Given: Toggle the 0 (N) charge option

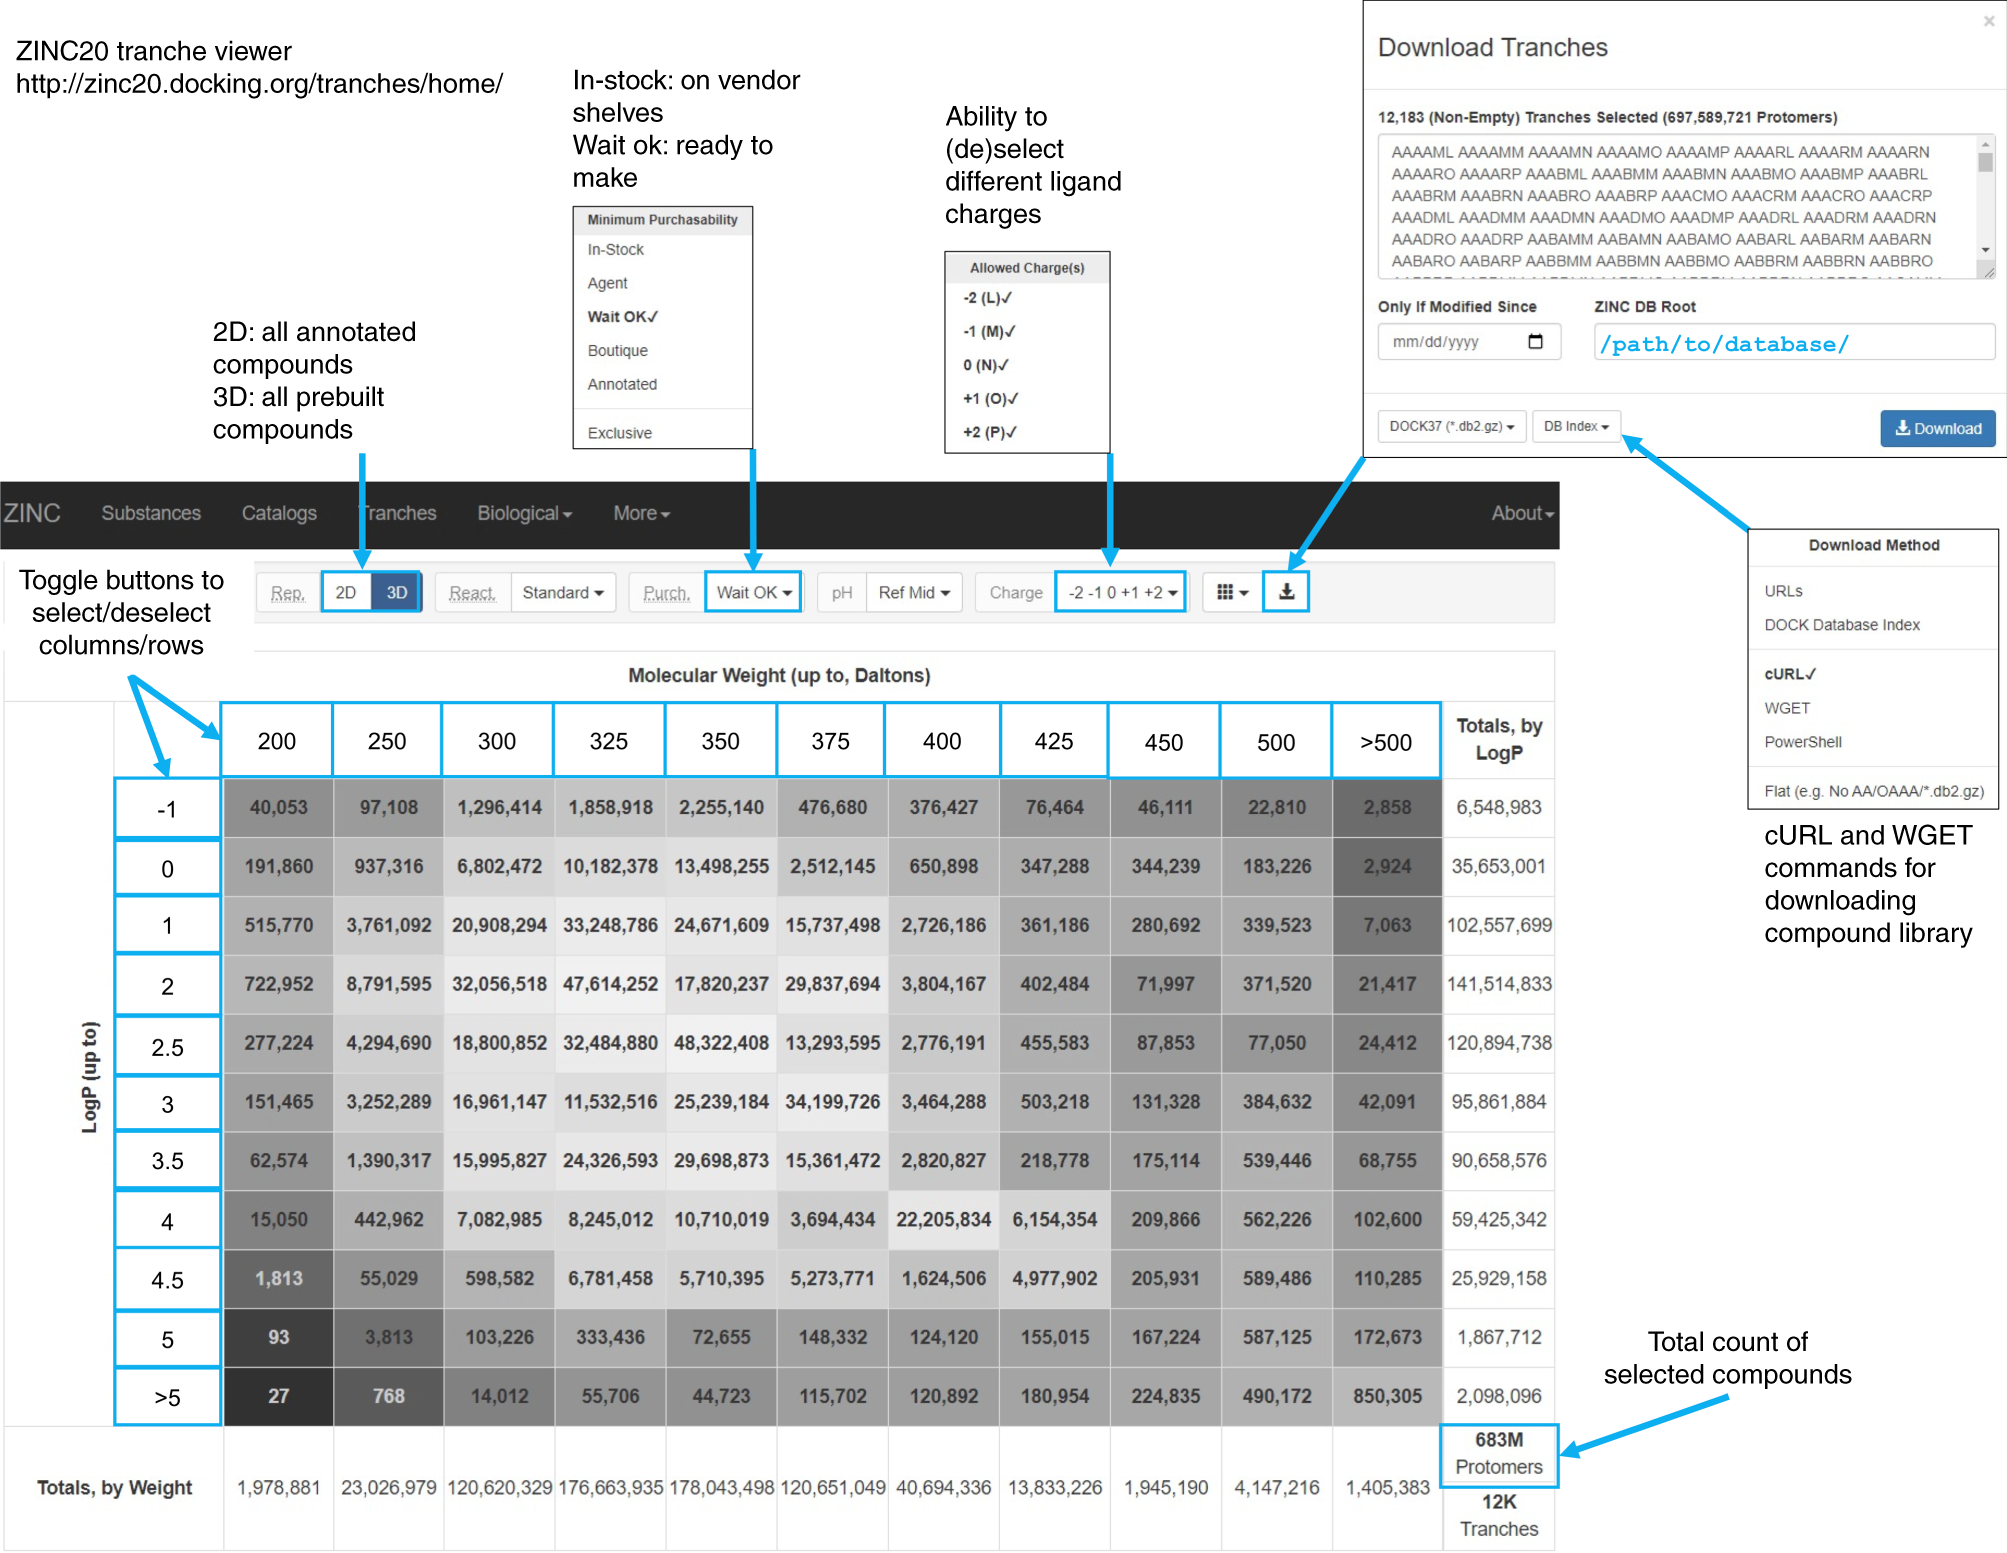Looking at the screenshot, I should point(986,365).
